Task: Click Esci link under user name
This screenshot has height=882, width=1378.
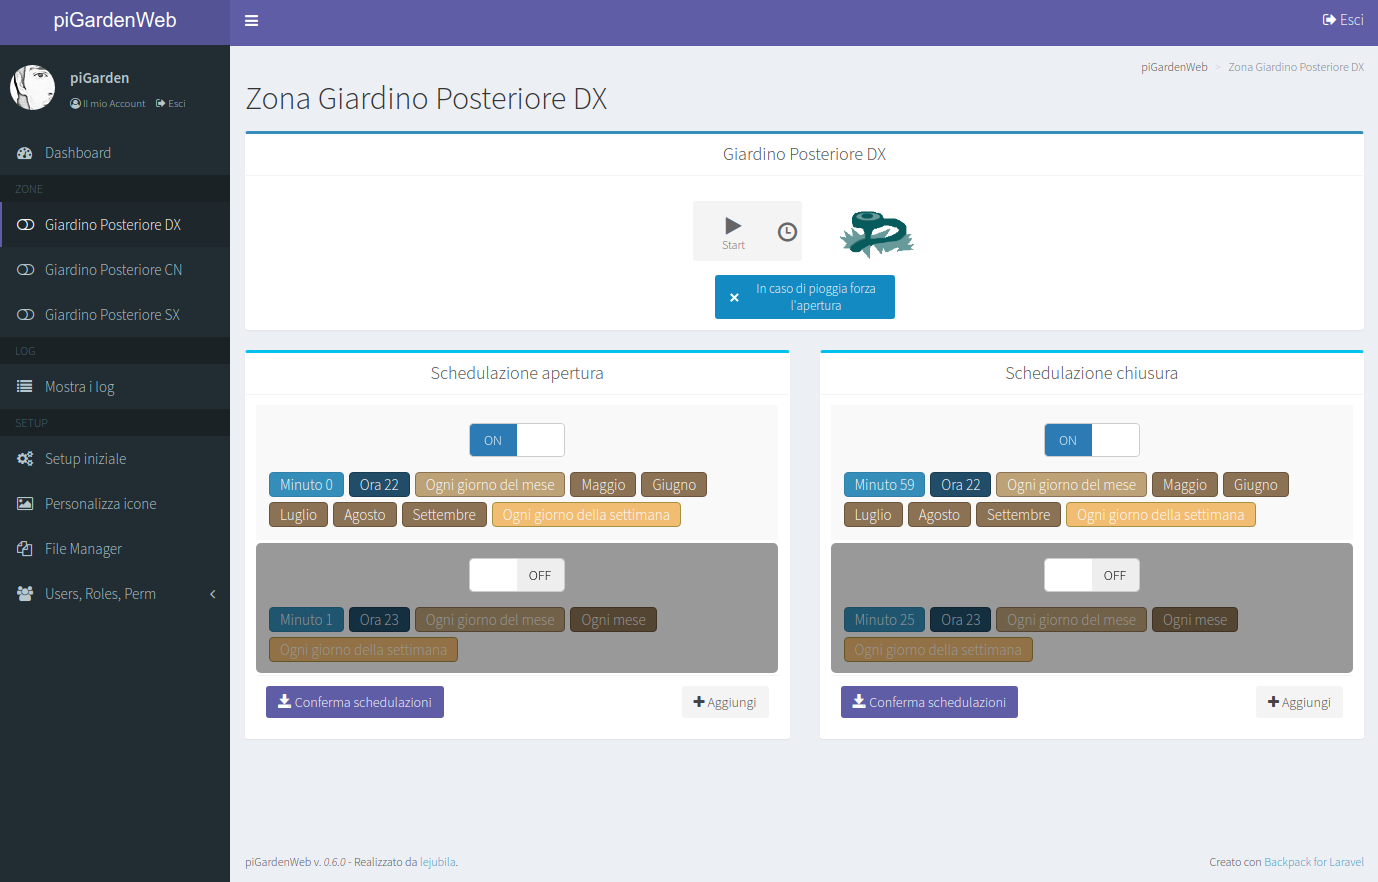Action: pos(171,104)
